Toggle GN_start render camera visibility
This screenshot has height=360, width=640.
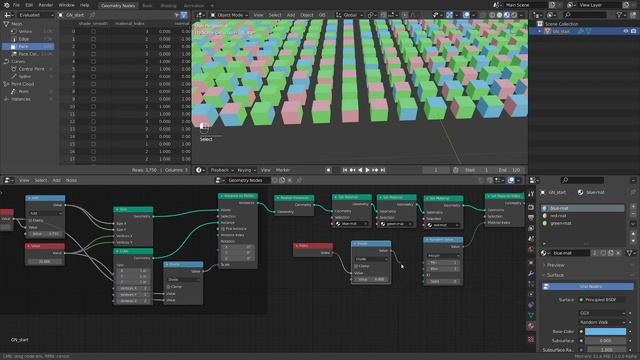tap(633, 31)
